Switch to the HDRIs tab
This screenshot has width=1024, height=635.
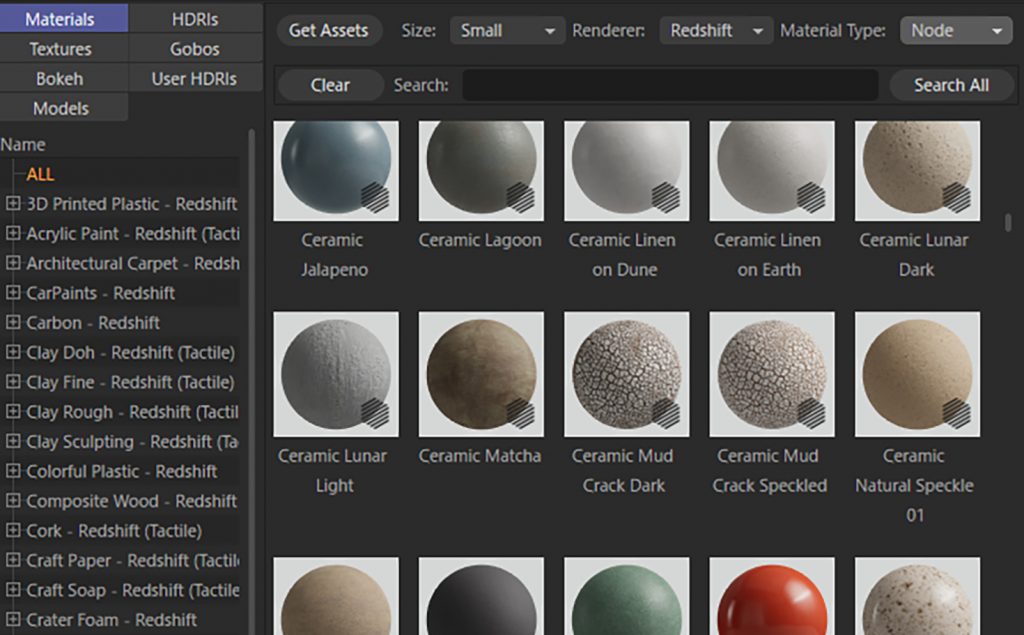(x=195, y=19)
